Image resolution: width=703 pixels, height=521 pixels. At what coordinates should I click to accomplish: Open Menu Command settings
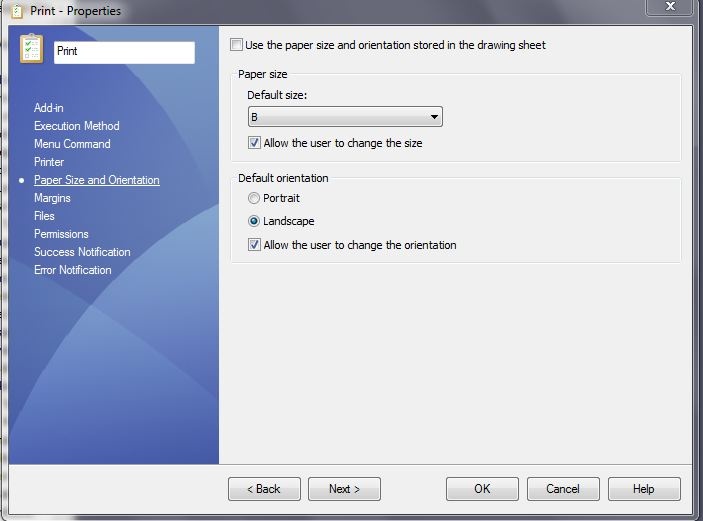(72, 144)
